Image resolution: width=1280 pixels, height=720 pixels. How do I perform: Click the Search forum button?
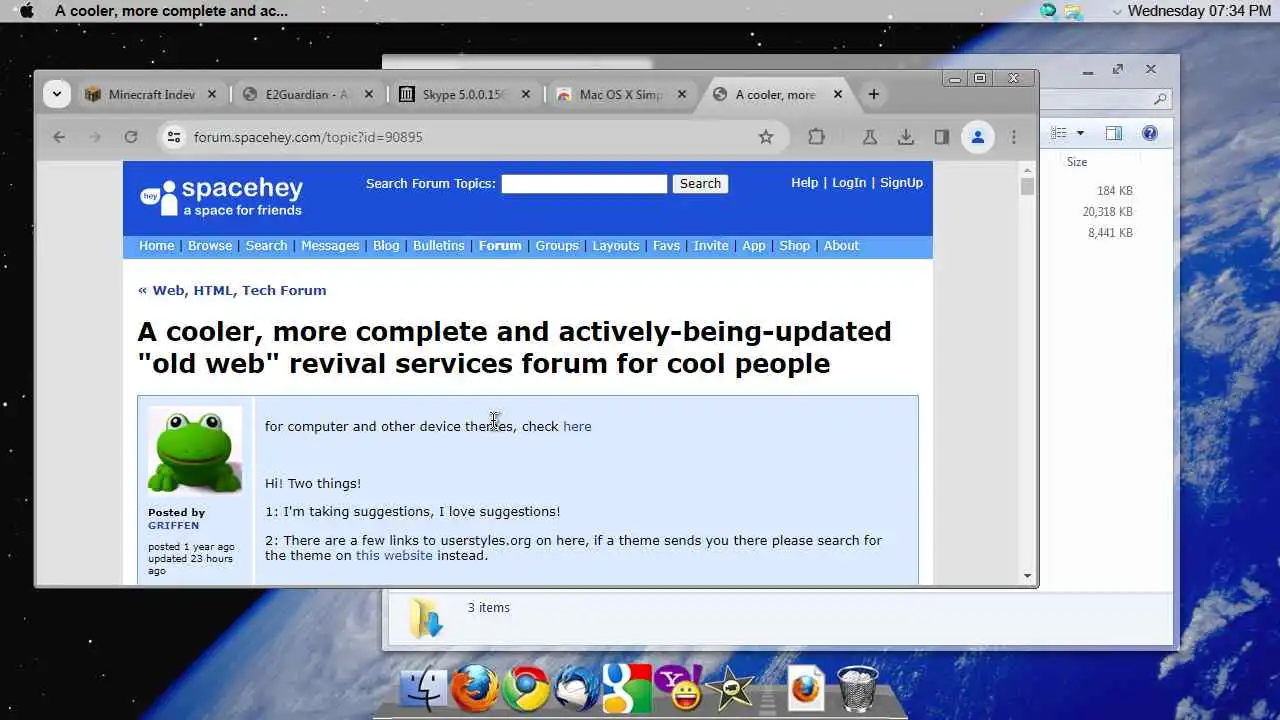[700, 183]
